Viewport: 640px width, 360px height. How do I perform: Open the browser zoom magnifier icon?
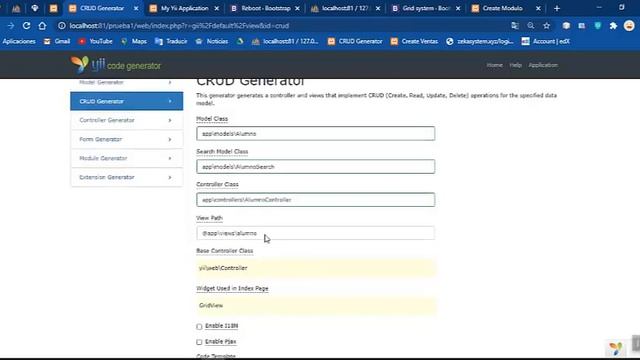(531, 26)
